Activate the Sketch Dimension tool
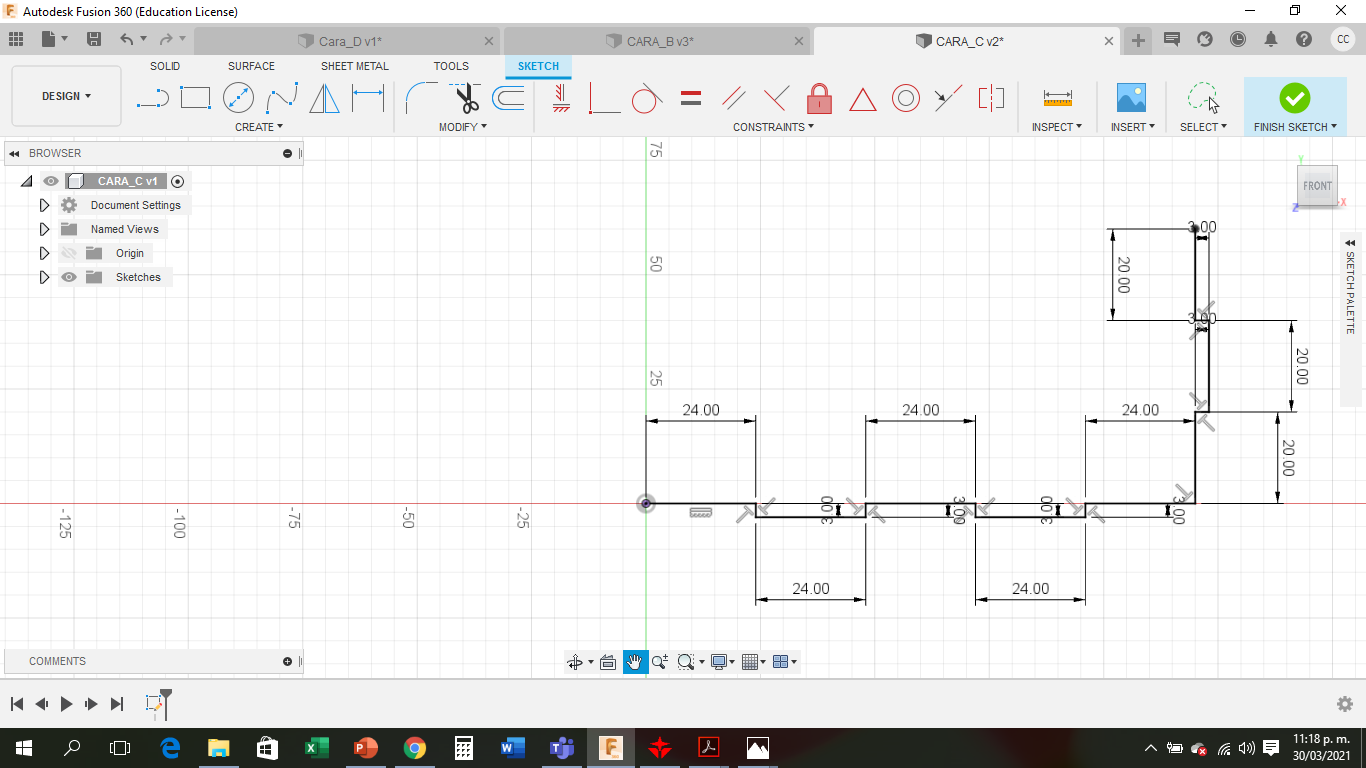The image size is (1366, 768). click(x=368, y=98)
